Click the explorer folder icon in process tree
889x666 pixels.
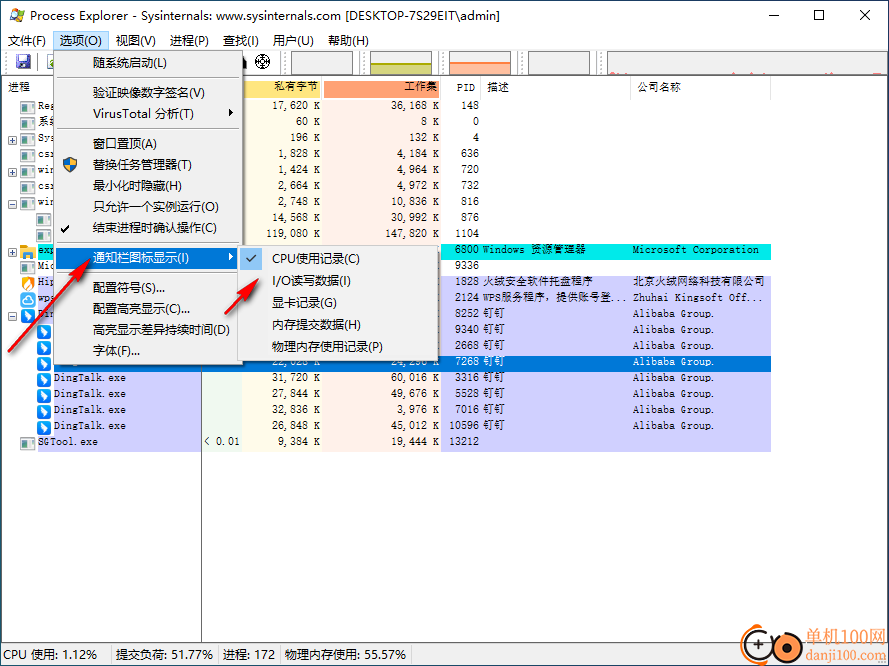coord(28,252)
